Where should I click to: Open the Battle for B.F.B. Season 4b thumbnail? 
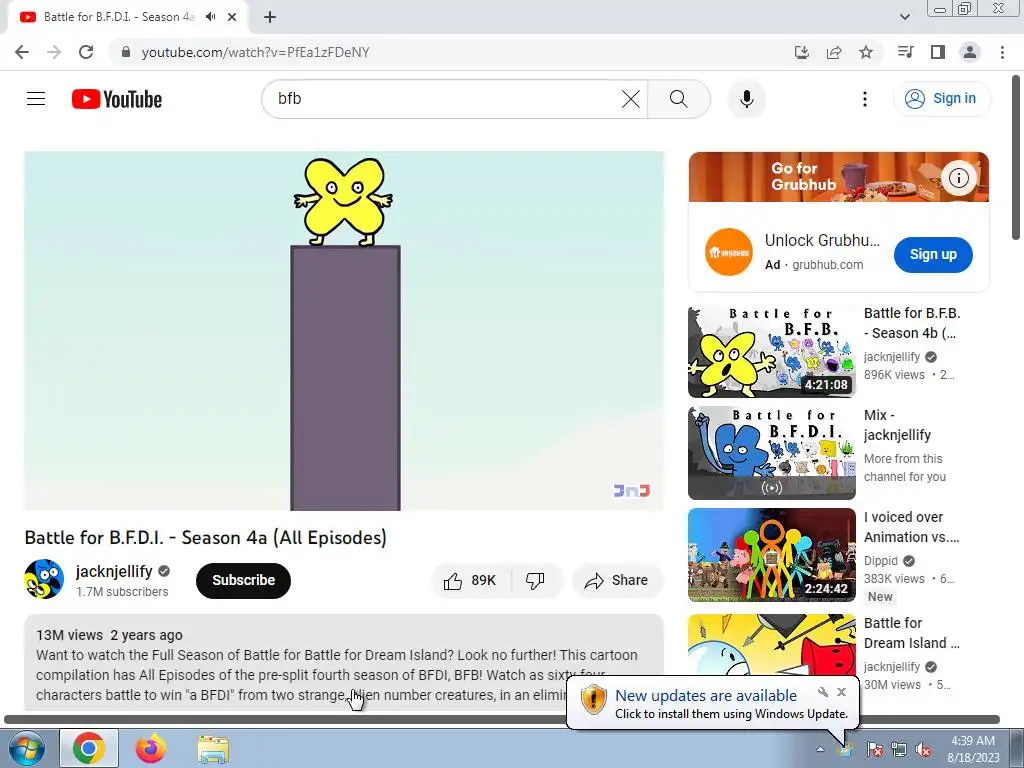click(x=772, y=351)
